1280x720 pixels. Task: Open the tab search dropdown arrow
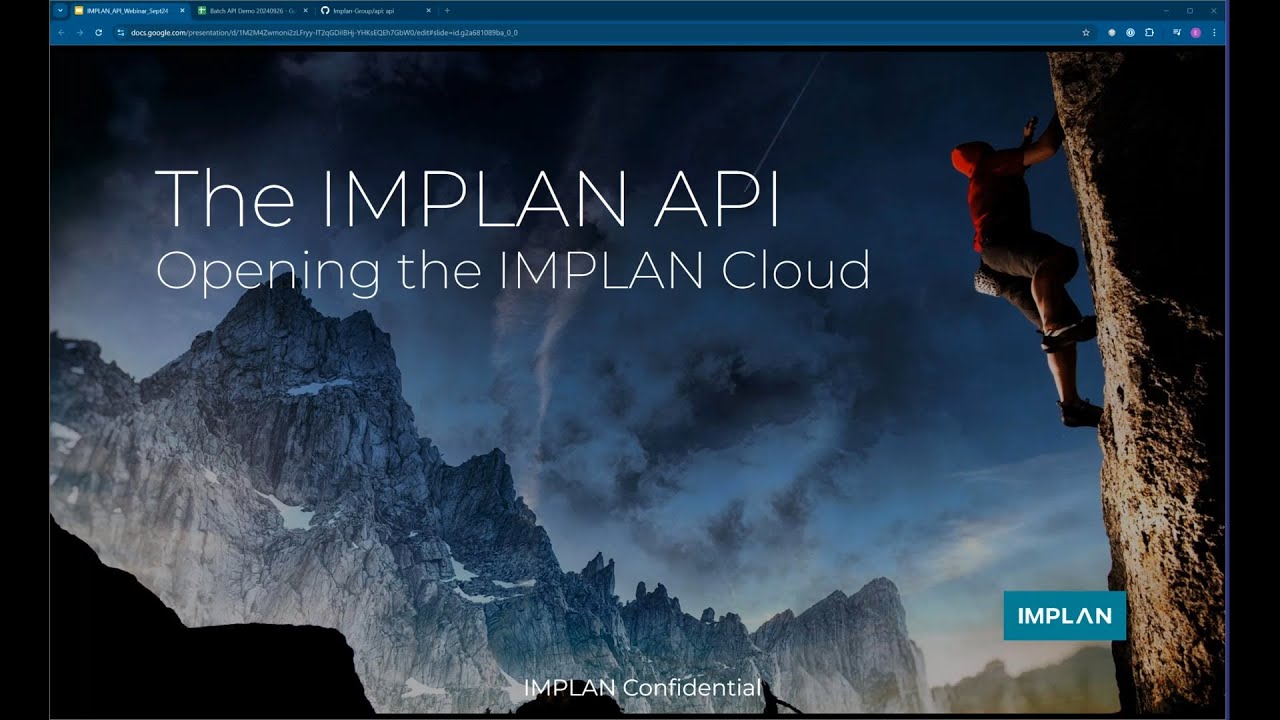point(60,10)
